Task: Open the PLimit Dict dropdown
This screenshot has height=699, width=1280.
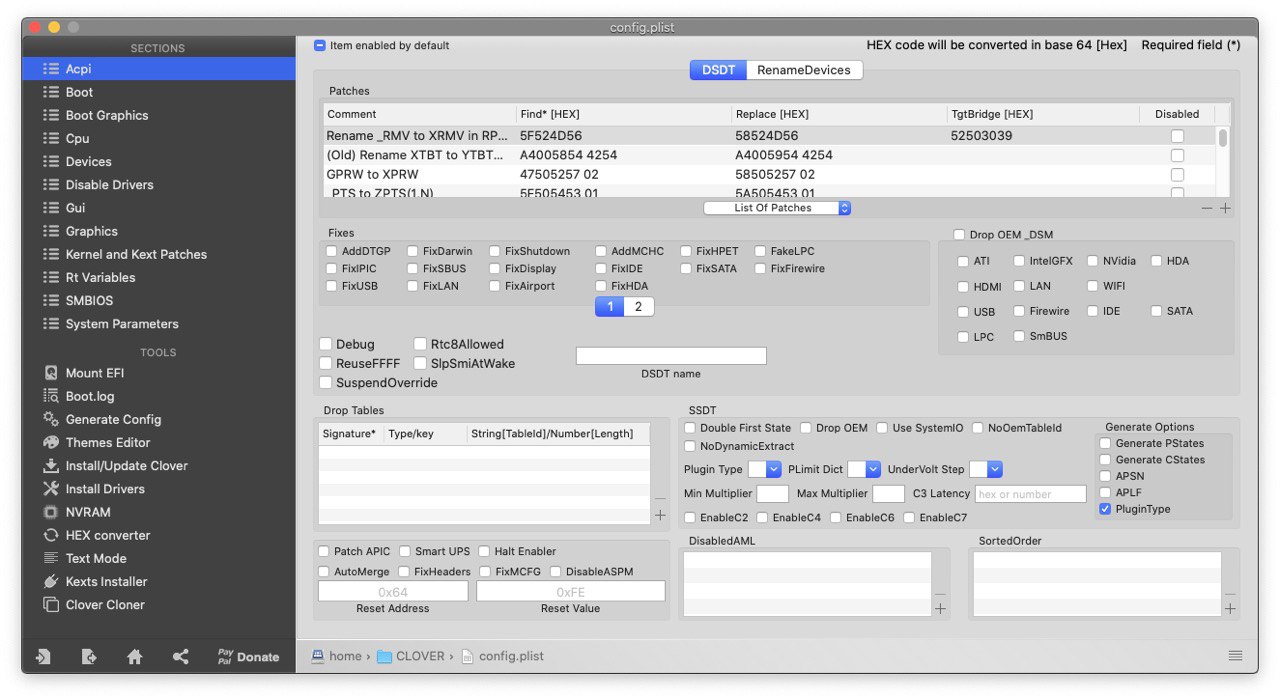Action: click(x=864, y=469)
